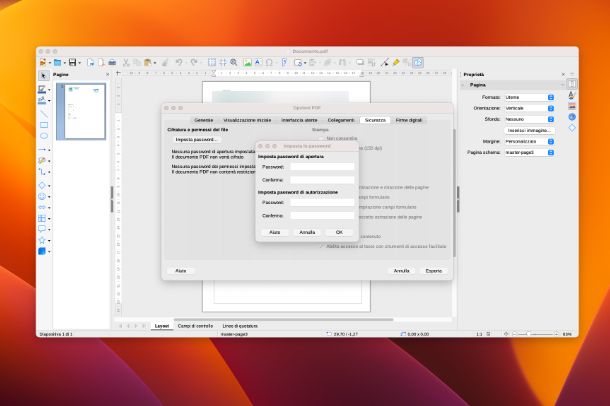Open the Shapes diamond sidebar icon

click(x=572, y=128)
